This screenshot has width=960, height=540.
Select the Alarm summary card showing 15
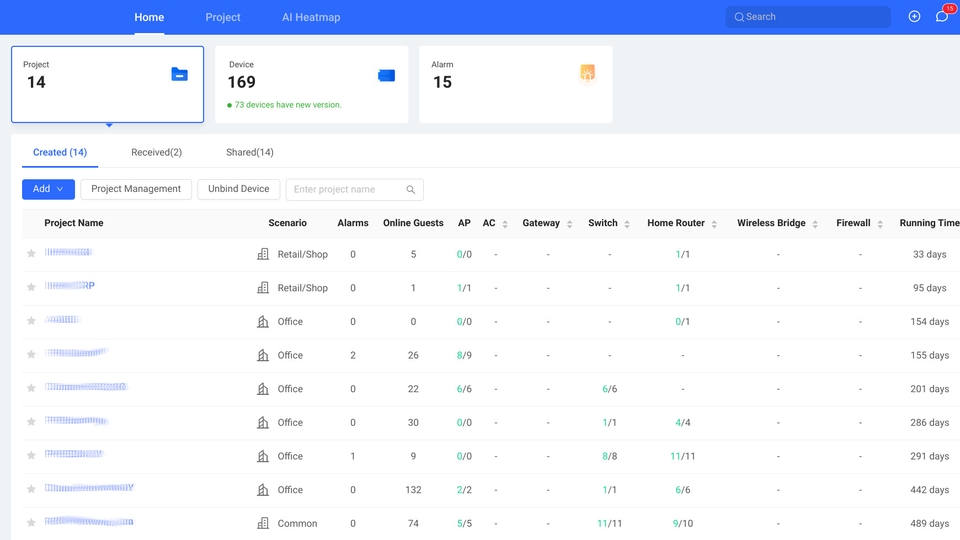[516, 84]
